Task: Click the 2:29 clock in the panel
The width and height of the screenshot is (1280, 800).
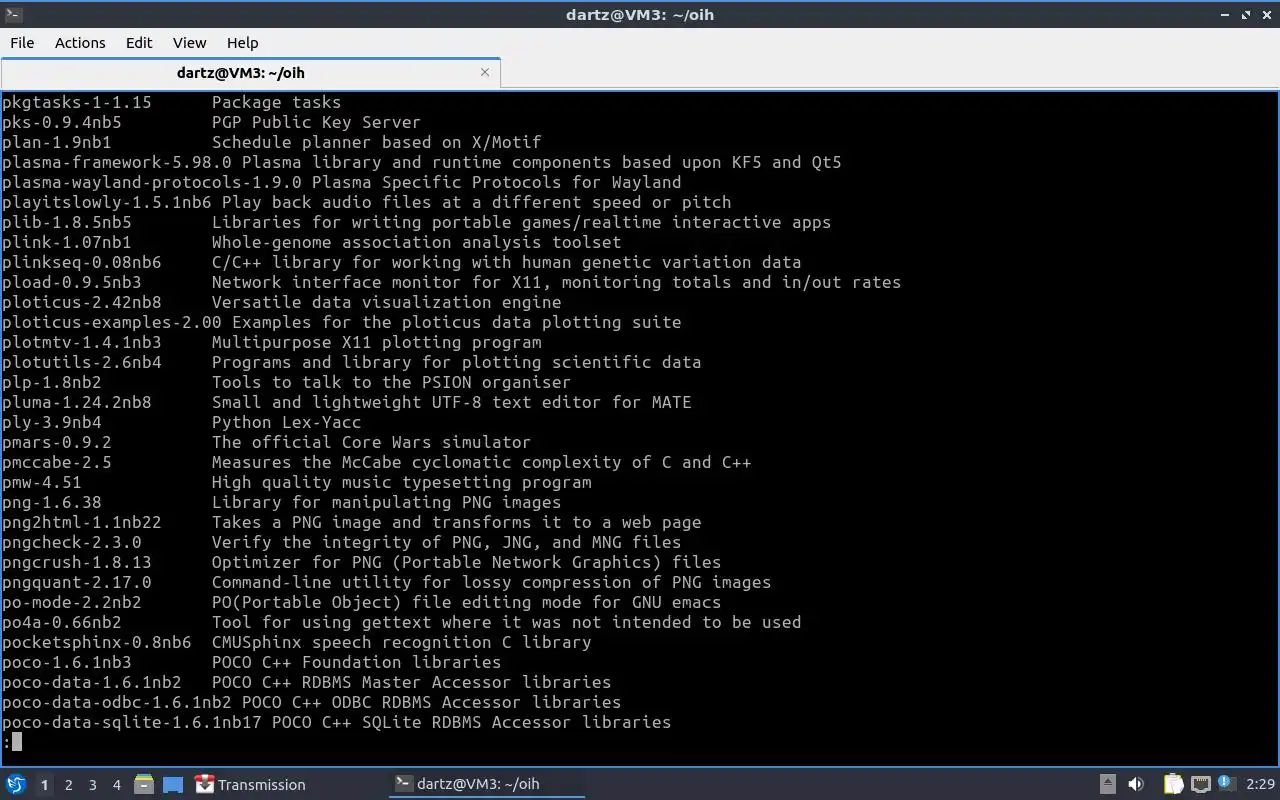Action: (x=1260, y=784)
